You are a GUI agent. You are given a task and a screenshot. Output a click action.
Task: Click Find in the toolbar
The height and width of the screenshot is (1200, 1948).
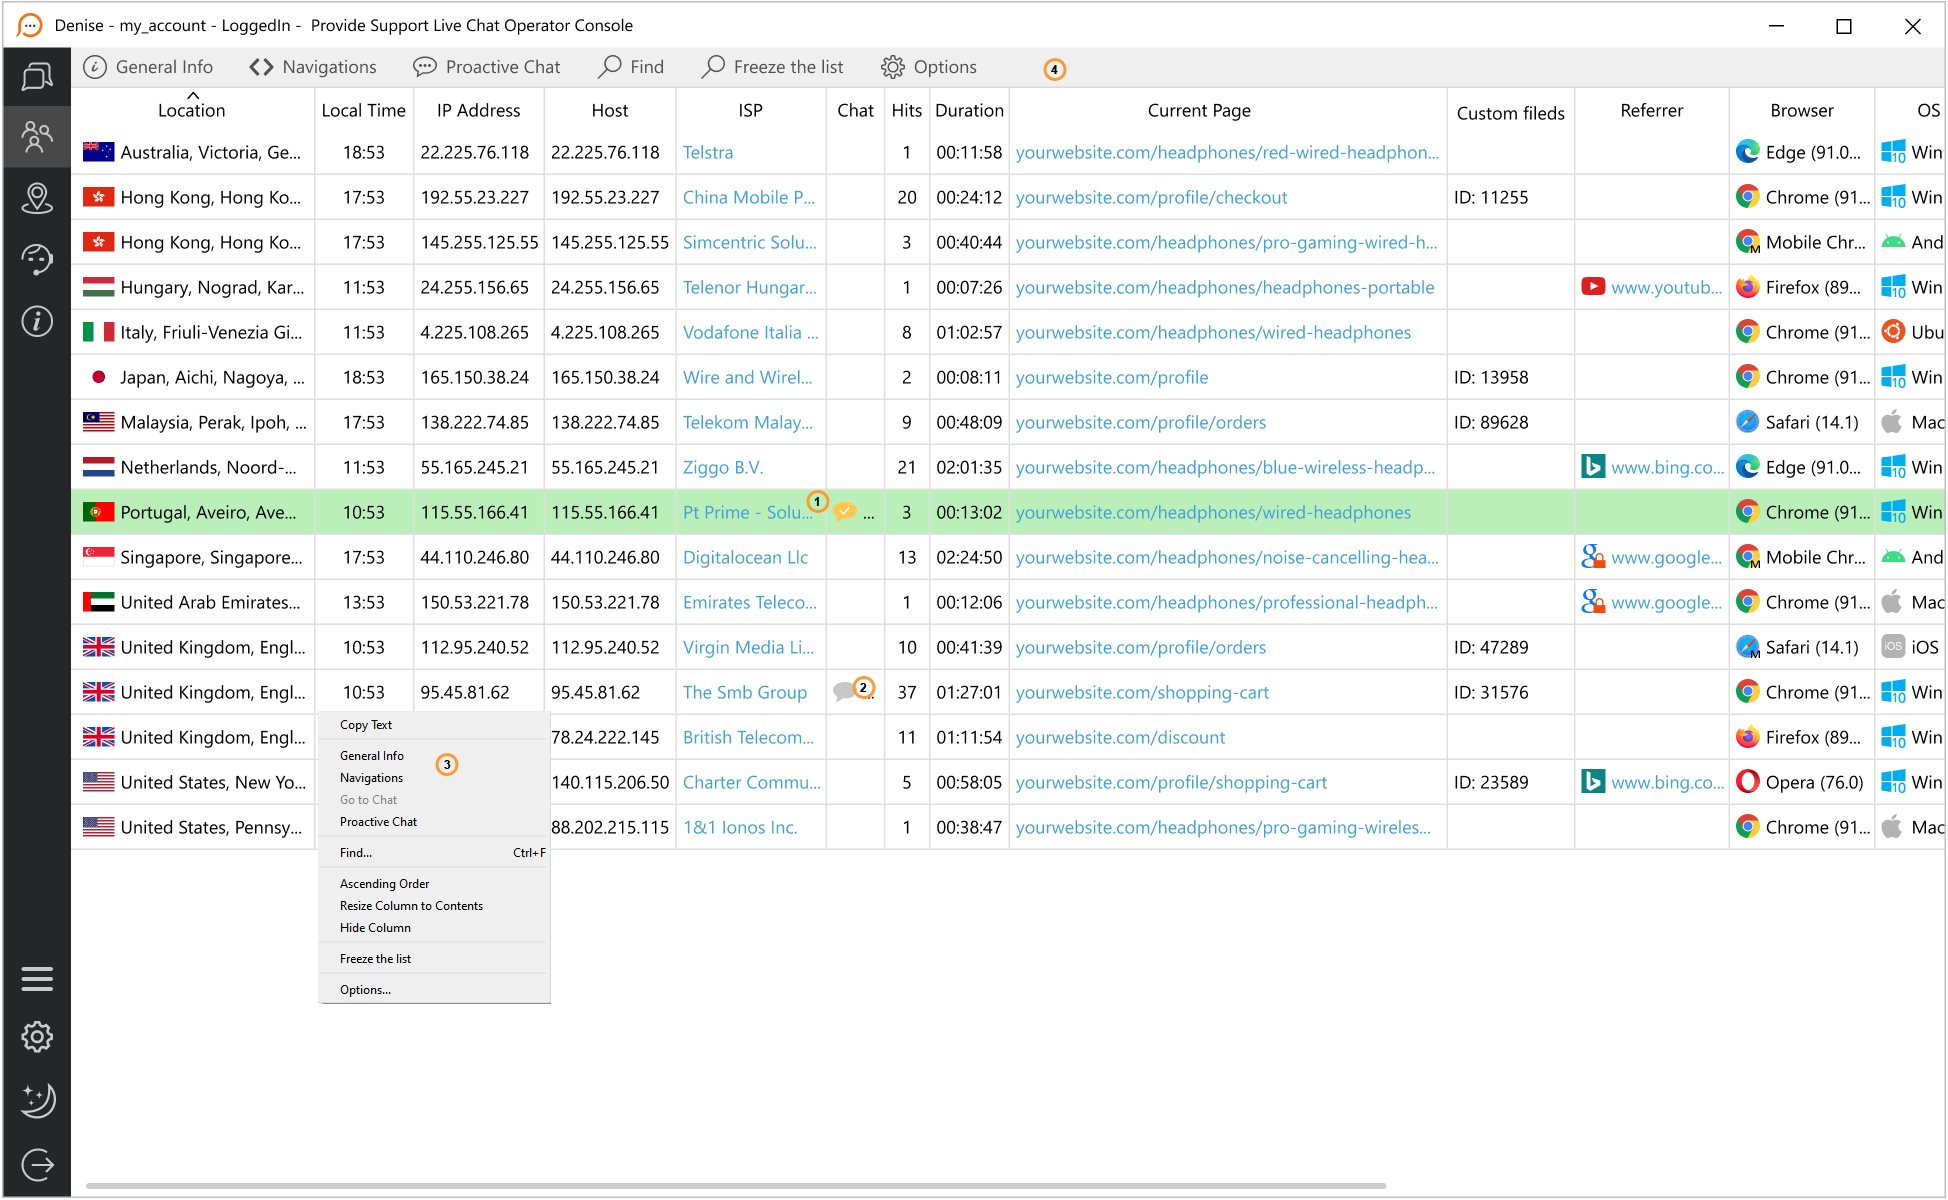[x=631, y=67]
